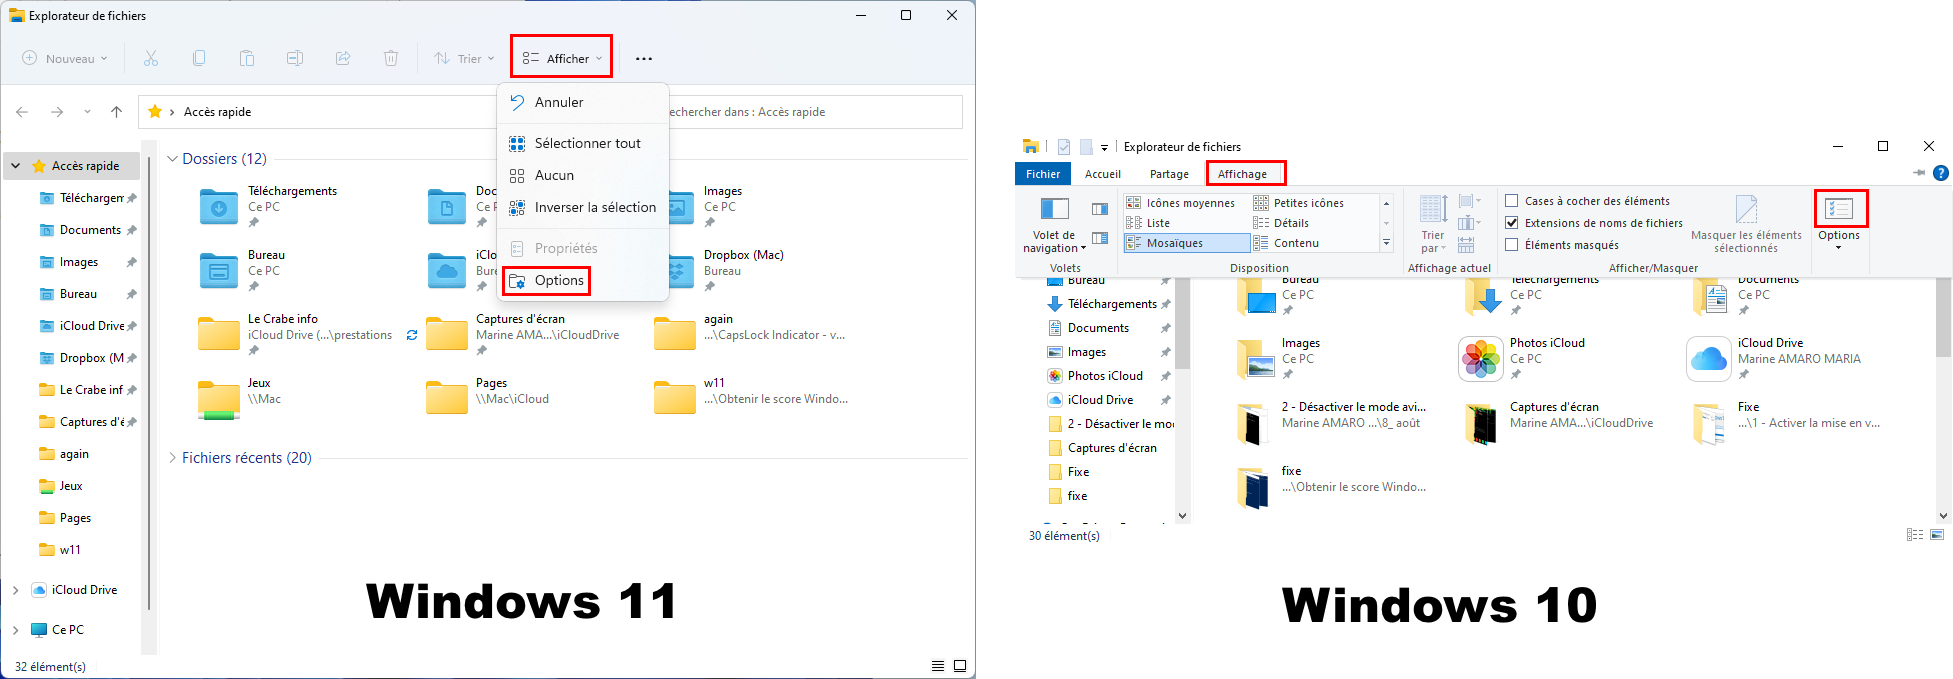Choose Options in the Windows 11 Afficher menu
1953x679 pixels.
coord(583,280)
